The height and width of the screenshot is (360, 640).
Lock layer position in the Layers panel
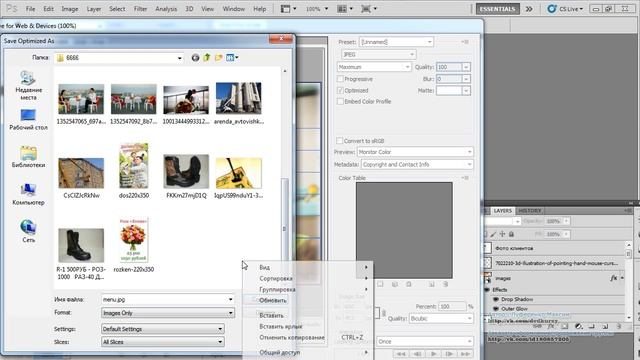pos(502,234)
